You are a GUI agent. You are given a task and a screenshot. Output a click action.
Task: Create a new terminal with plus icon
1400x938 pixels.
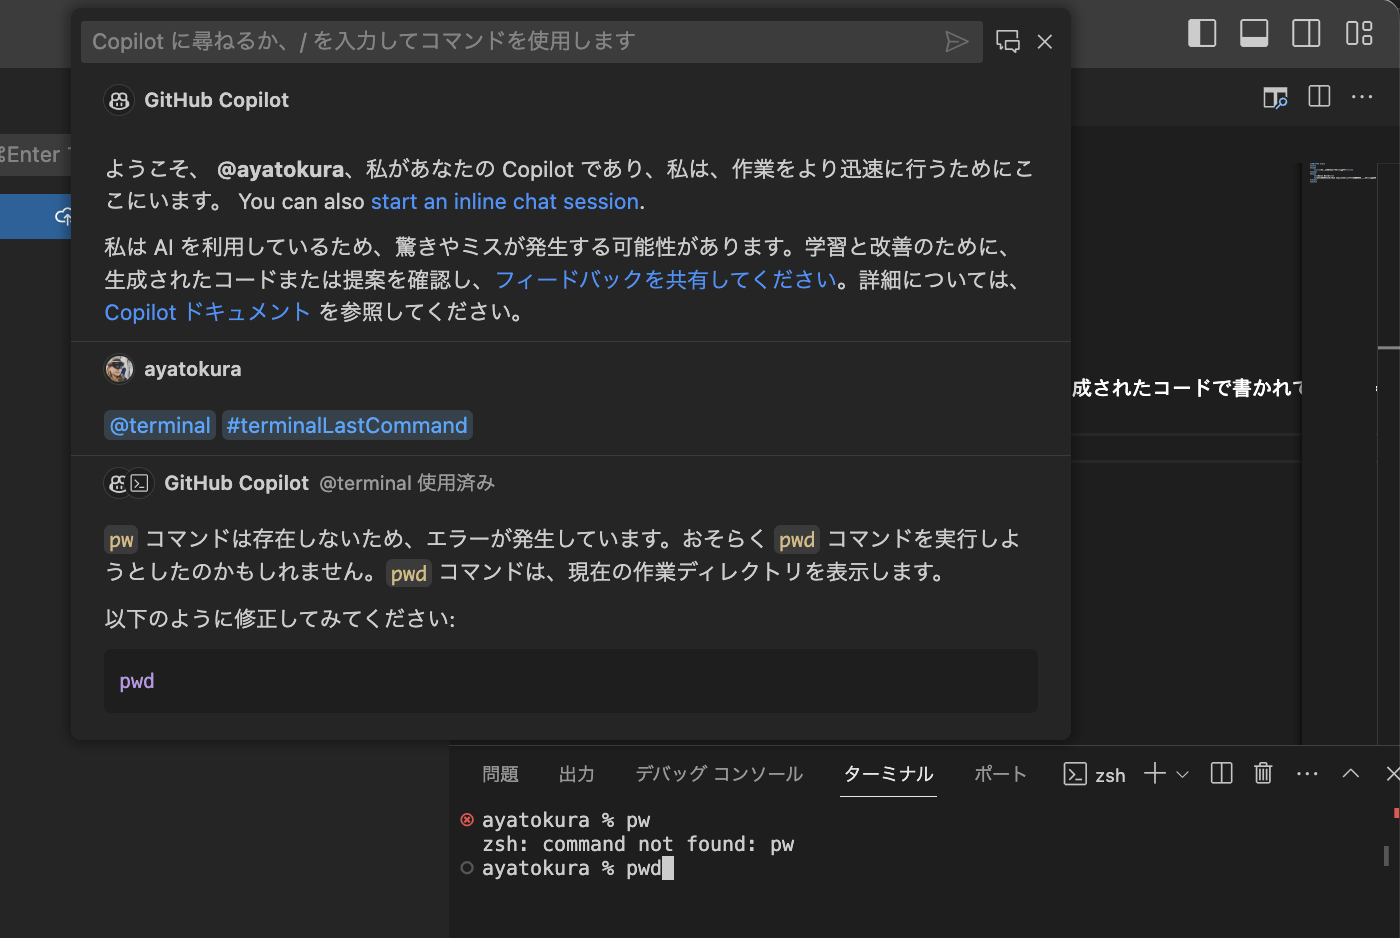tap(1155, 773)
